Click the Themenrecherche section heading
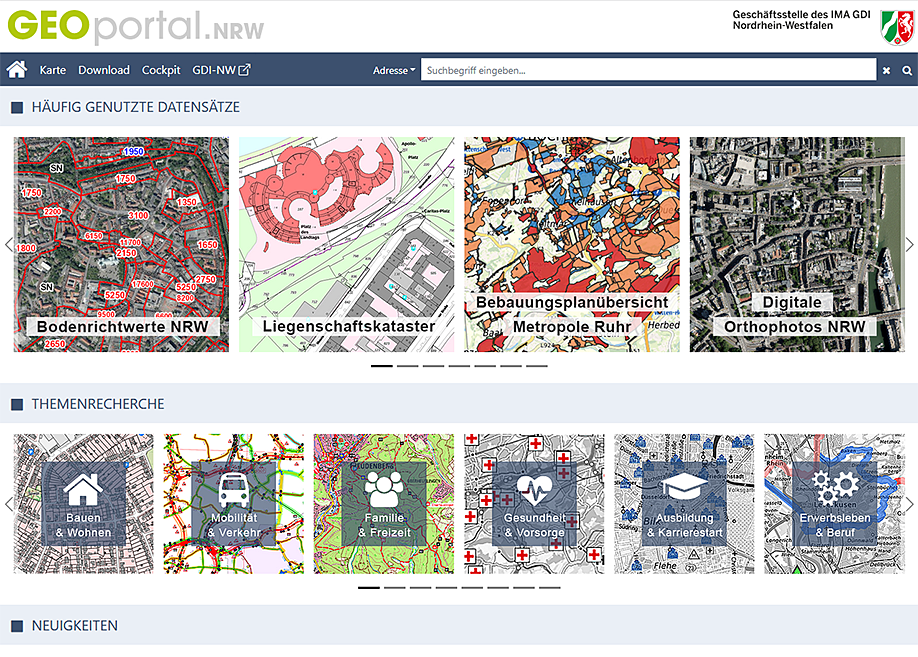Viewport: 918px width, 657px height. (98, 404)
